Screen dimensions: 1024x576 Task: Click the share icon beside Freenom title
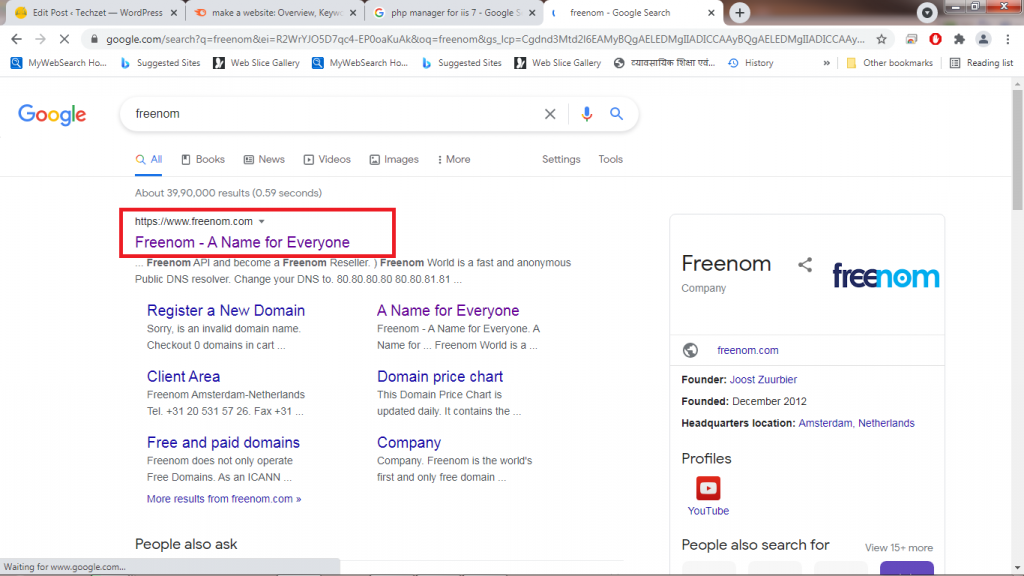click(805, 265)
